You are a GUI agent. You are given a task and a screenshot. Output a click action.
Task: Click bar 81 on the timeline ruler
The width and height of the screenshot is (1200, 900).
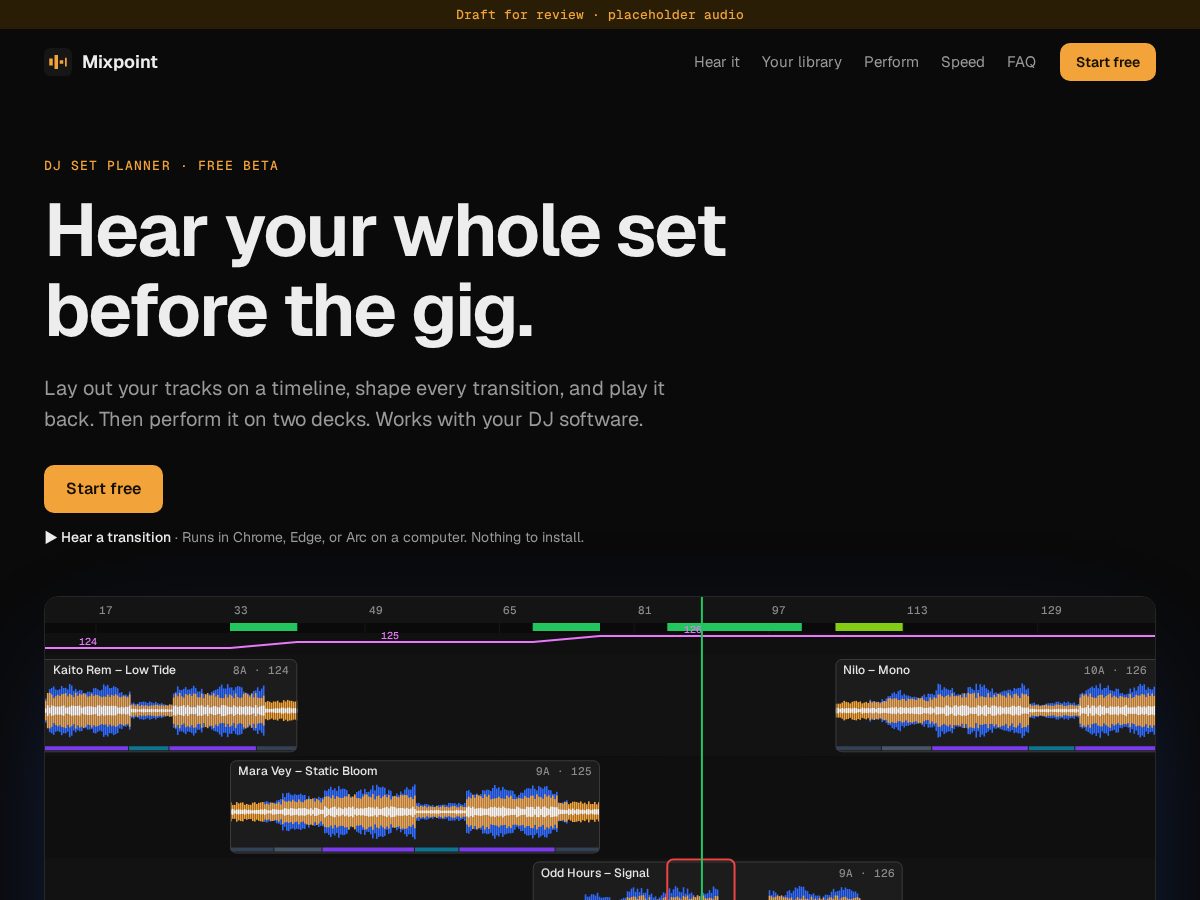pyautogui.click(x=645, y=610)
